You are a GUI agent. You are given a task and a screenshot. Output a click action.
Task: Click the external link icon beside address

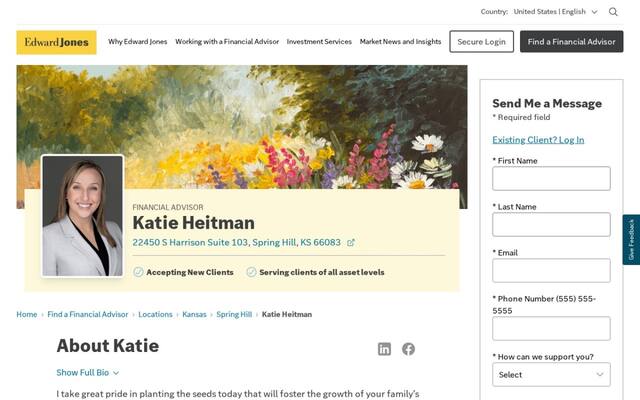[x=351, y=243]
